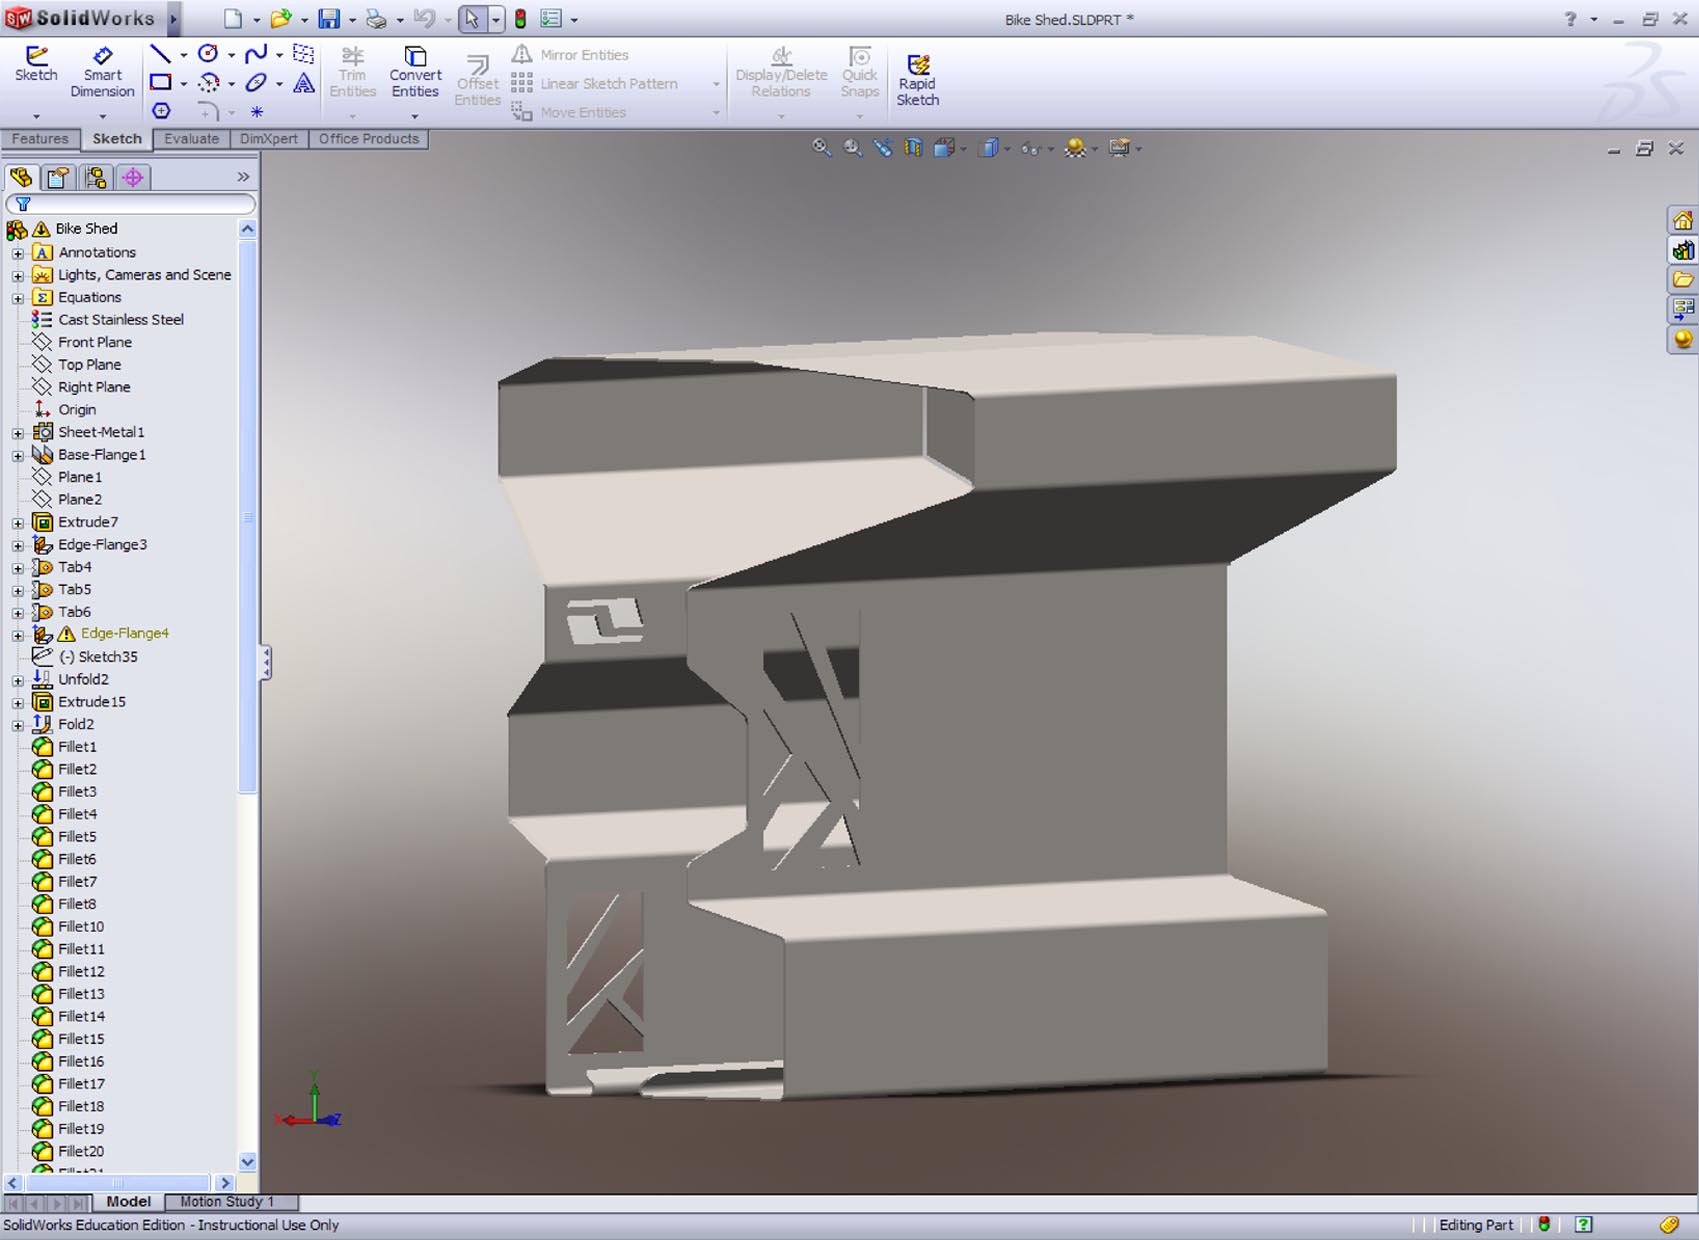Open the Display/Delete Relations tool
Image resolution: width=1699 pixels, height=1240 pixels.
pyautogui.click(x=780, y=73)
